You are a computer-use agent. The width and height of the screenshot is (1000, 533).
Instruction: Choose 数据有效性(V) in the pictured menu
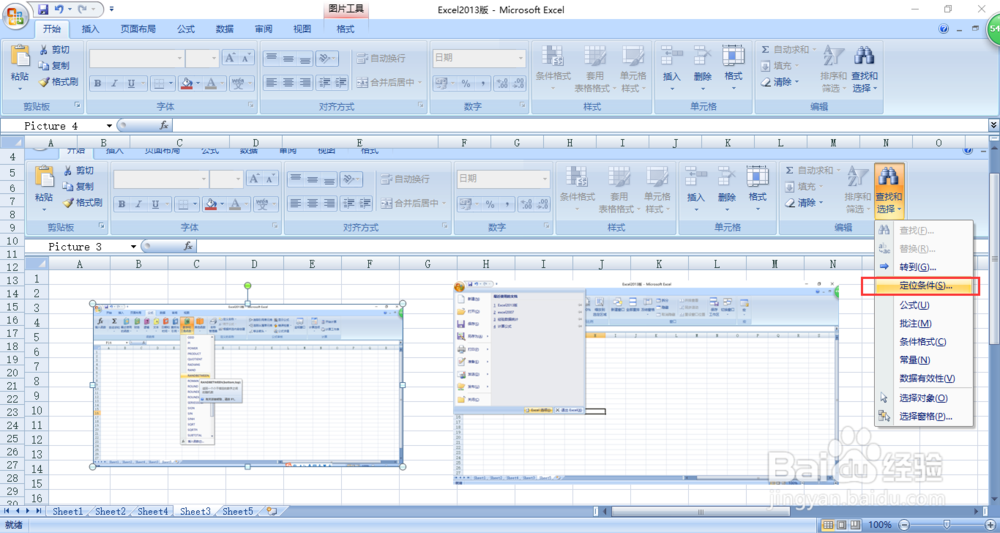pos(927,378)
